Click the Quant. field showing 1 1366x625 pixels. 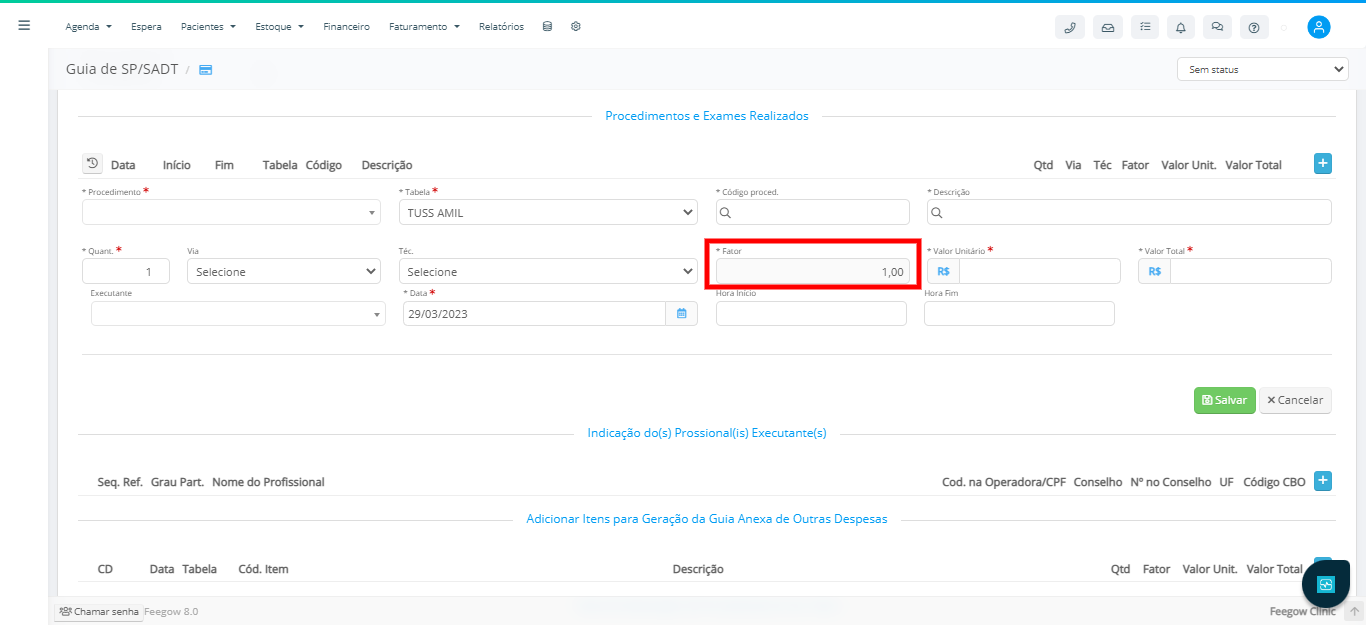126,271
